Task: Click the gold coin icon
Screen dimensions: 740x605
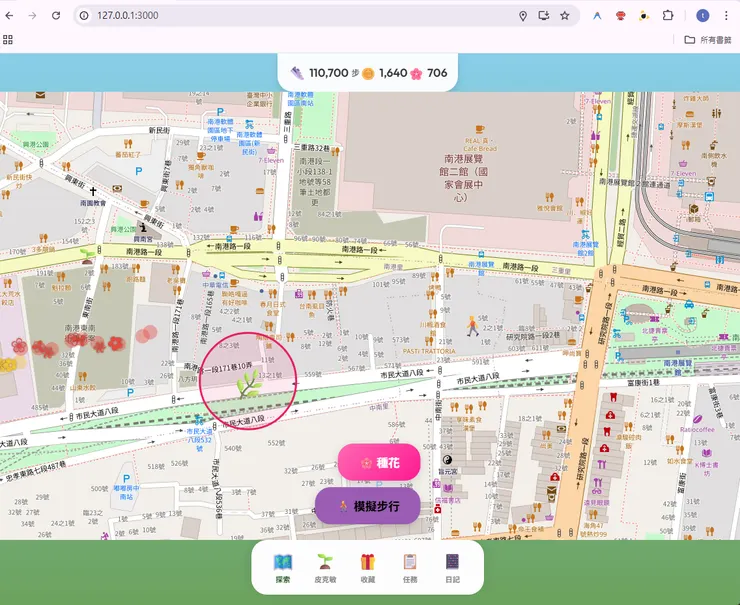Action: point(368,74)
